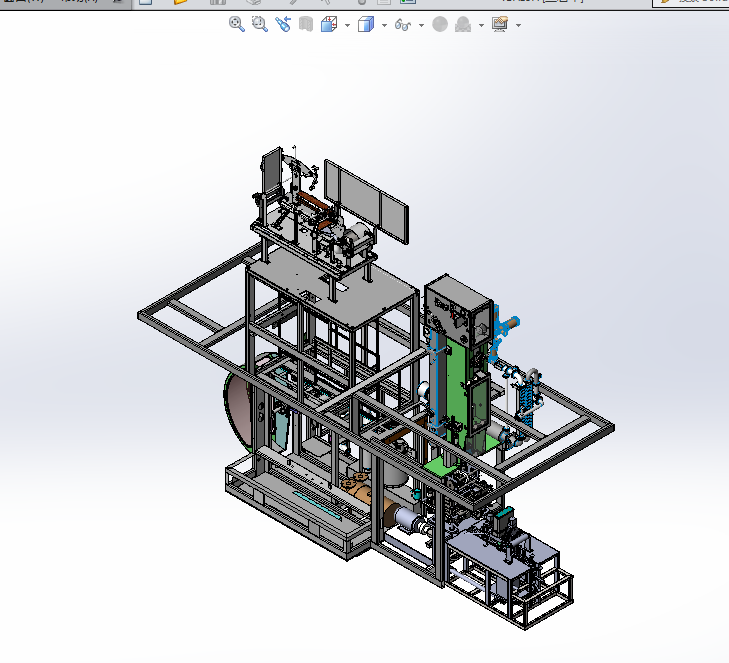
Task: Expand the Apply Scene dropdown arrow
Action: click(481, 25)
